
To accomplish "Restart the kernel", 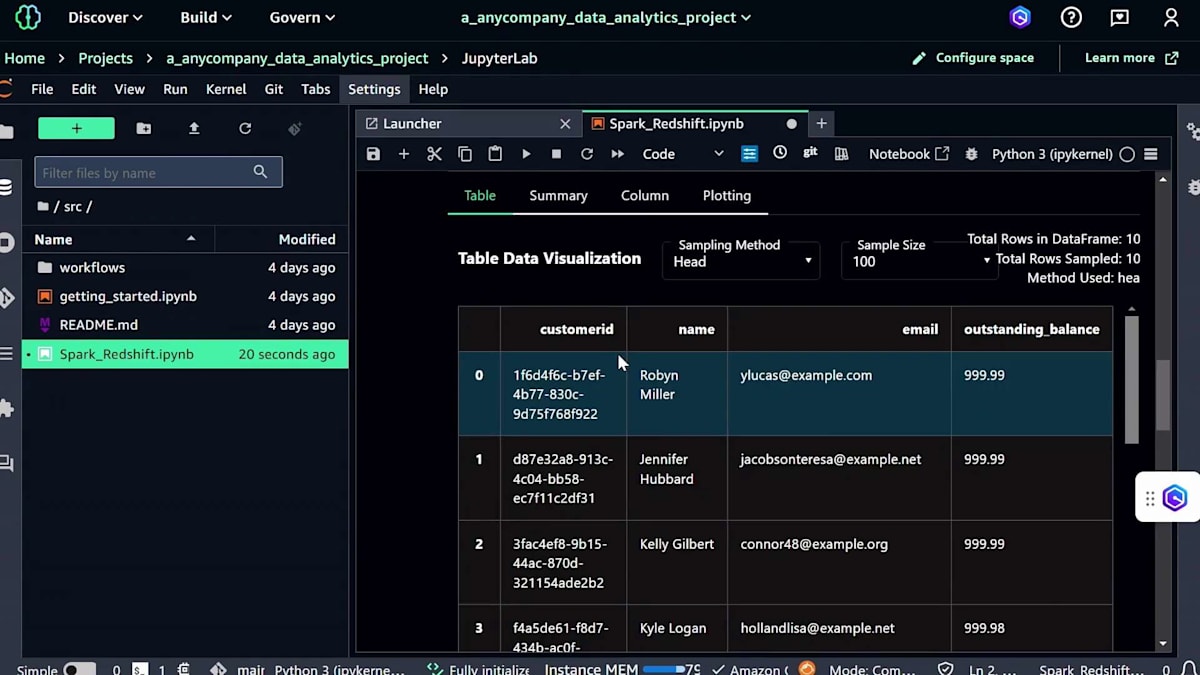I will (587, 154).
